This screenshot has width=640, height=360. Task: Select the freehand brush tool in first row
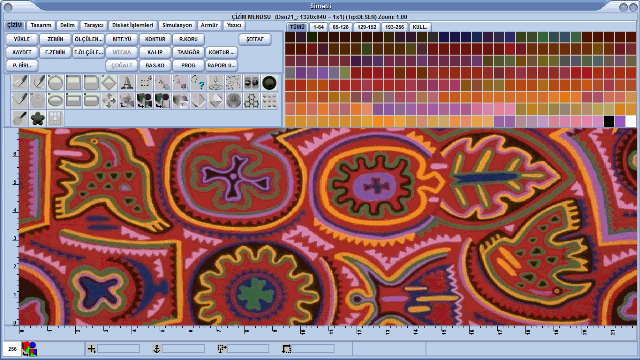click(20, 82)
